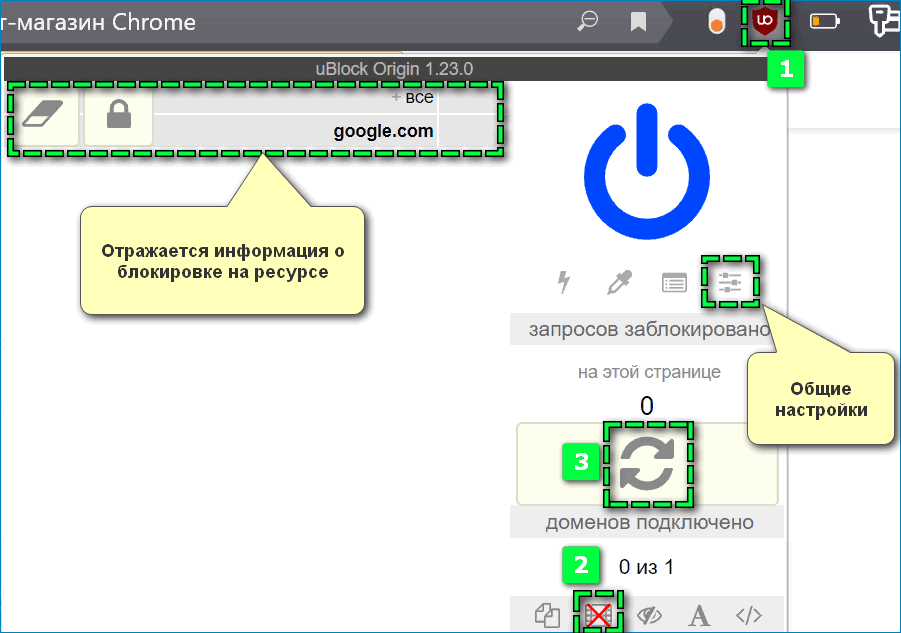Toggle the crossed-out grid media switch
901x633 pixels.
597,616
